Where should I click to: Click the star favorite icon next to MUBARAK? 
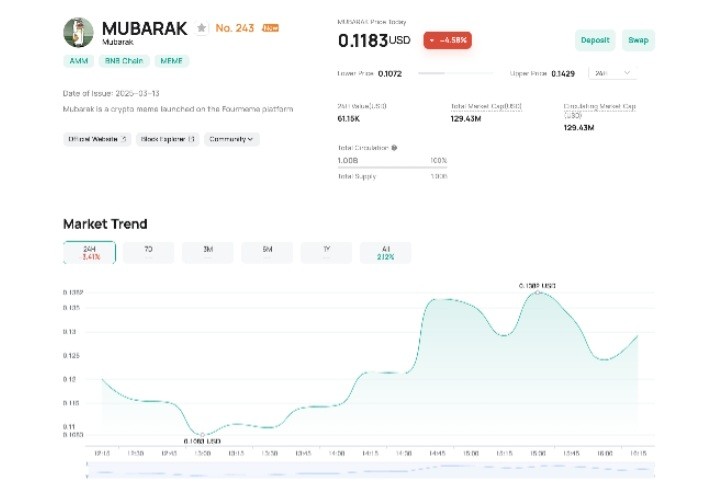pyautogui.click(x=202, y=28)
